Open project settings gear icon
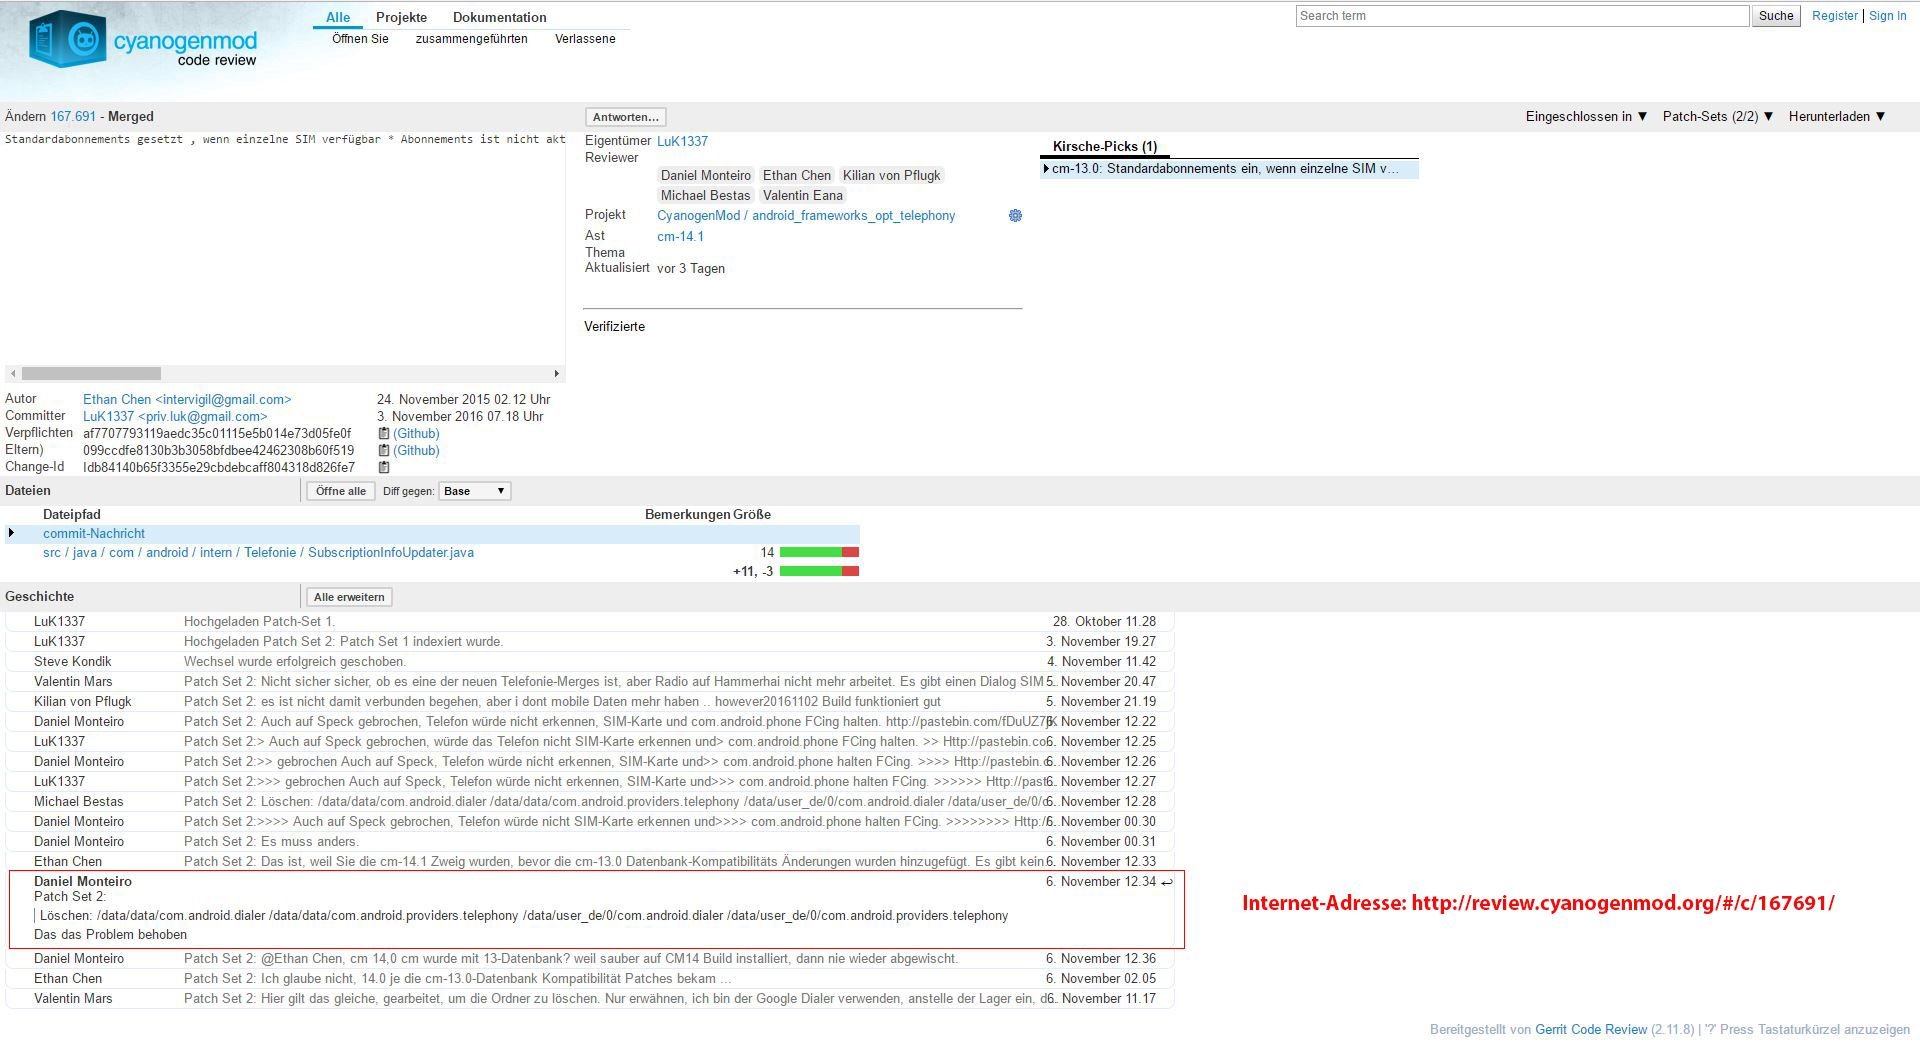The height and width of the screenshot is (1058, 1920). point(1015,216)
